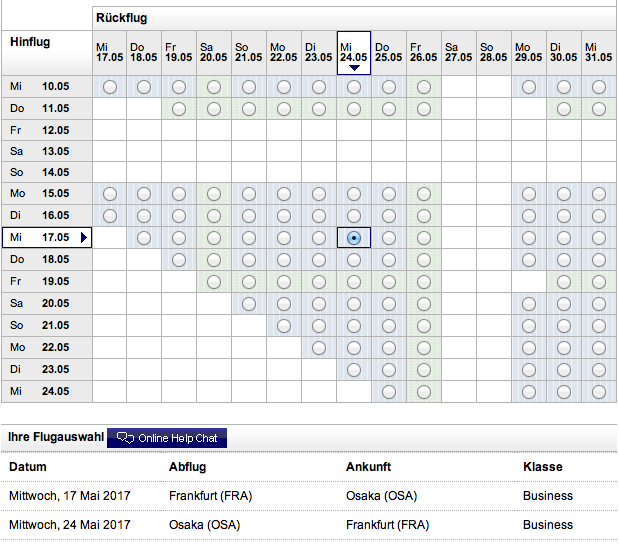Select outbound Mi 10.05 with return Mi 17.05
The height and width of the screenshot is (547, 619).
109,88
